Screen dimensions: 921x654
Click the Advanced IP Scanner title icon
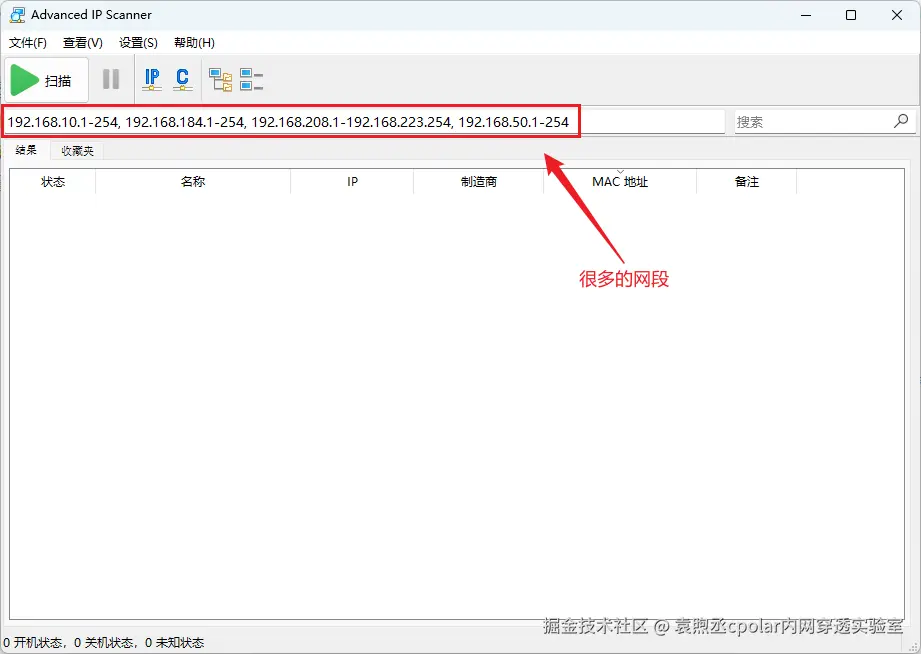point(18,15)
